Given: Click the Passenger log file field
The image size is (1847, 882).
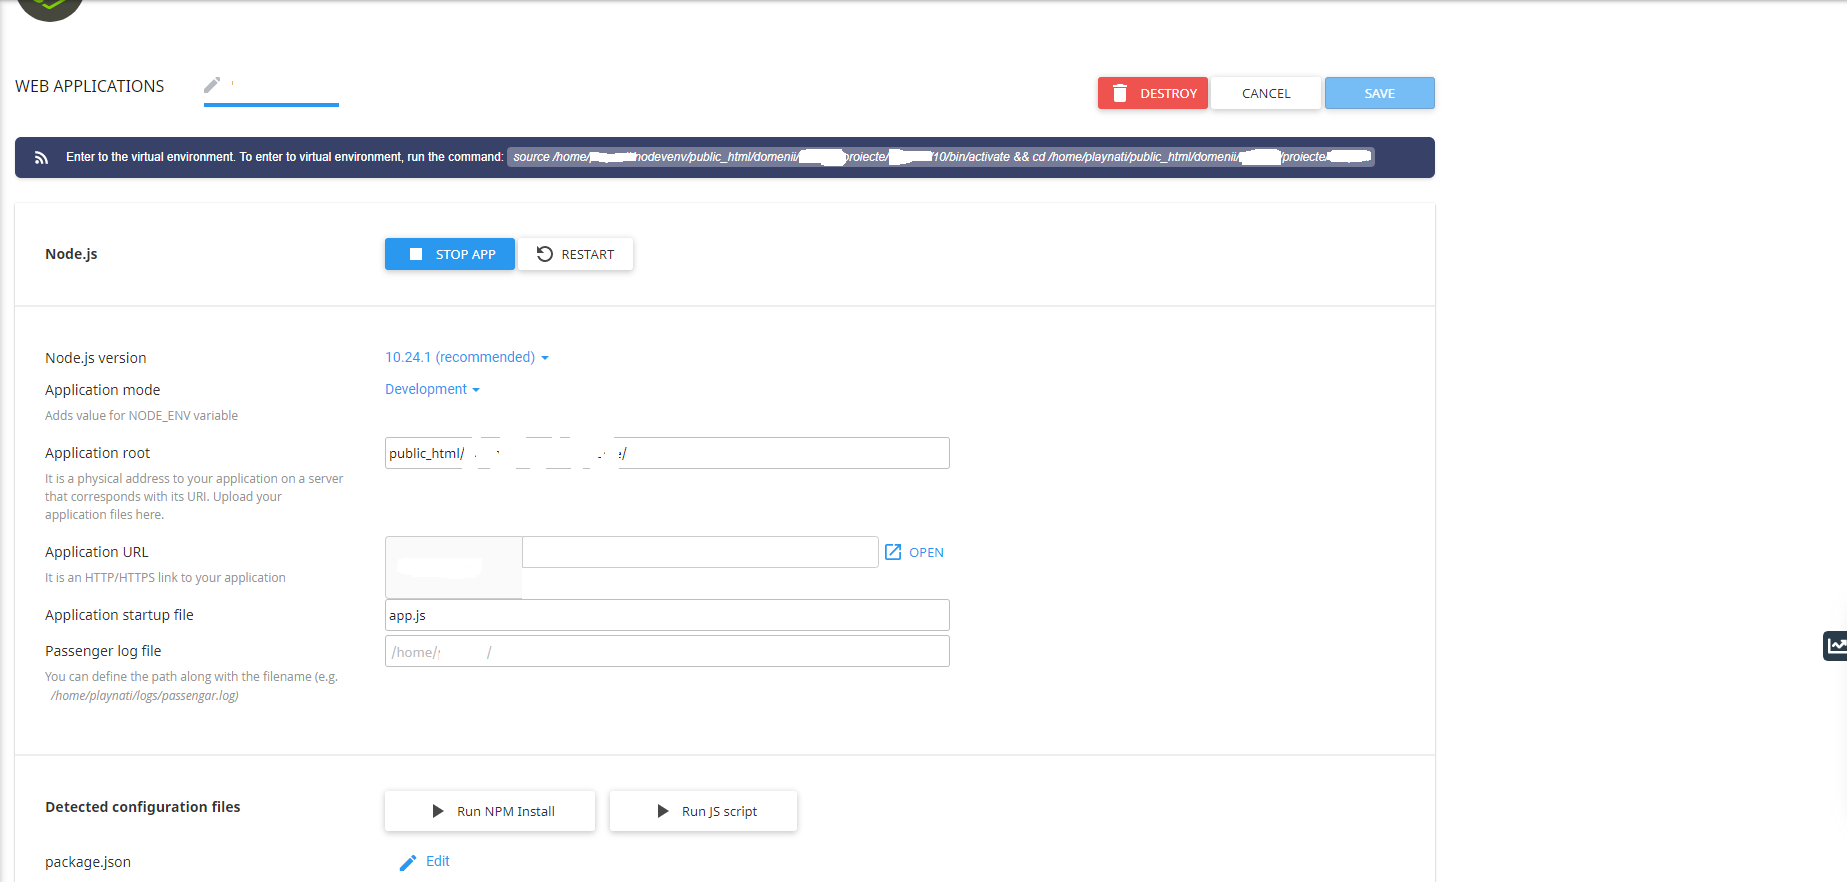Looking at the screenshot, I should tap(667, 651).
